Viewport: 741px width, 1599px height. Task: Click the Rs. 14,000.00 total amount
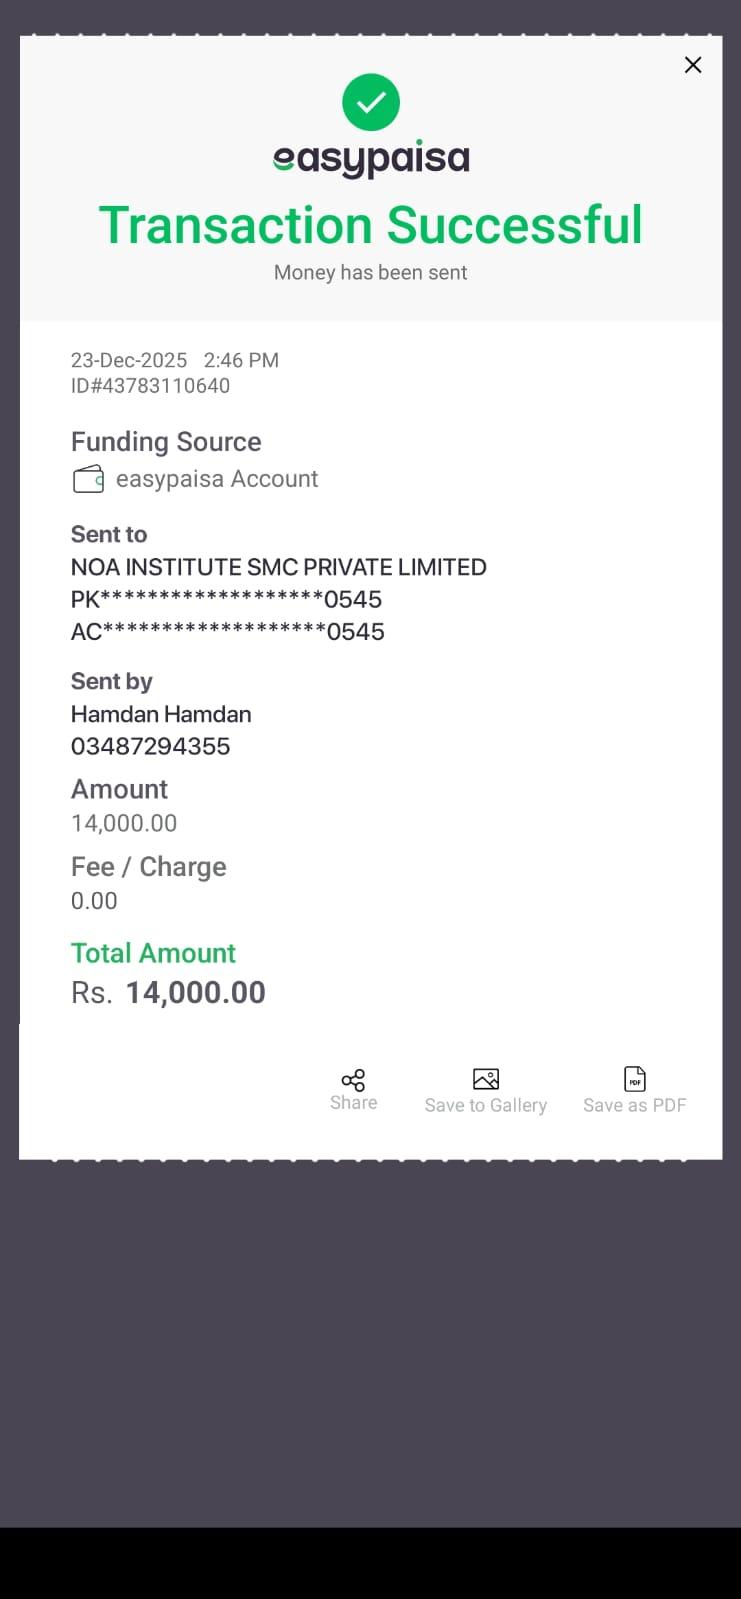tap(168, 992)
